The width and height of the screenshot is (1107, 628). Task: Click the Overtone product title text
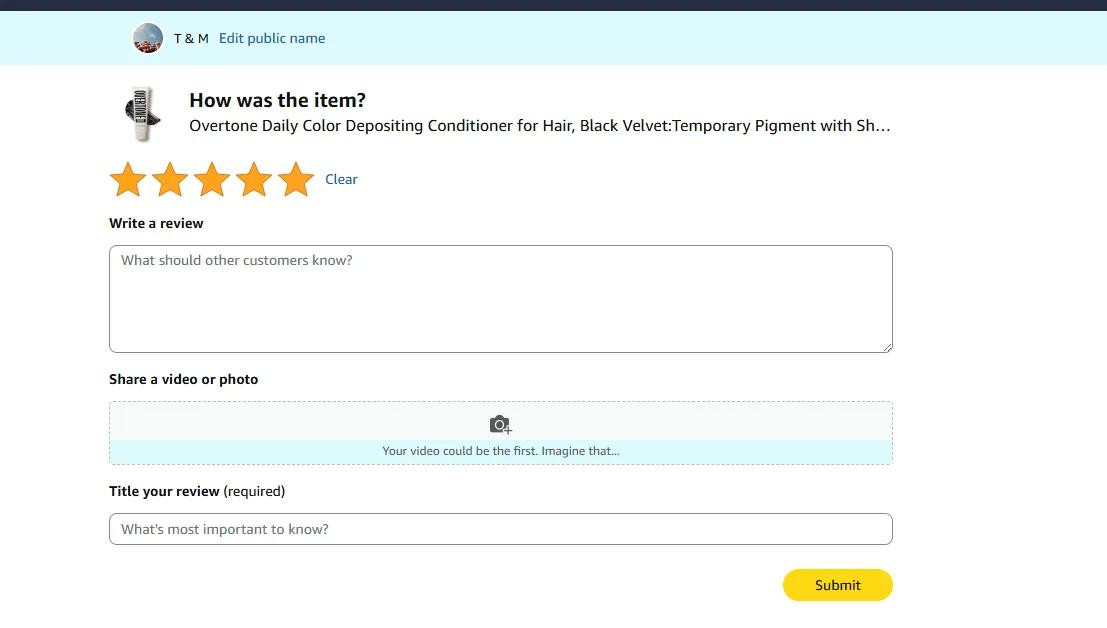pos(539,126)
